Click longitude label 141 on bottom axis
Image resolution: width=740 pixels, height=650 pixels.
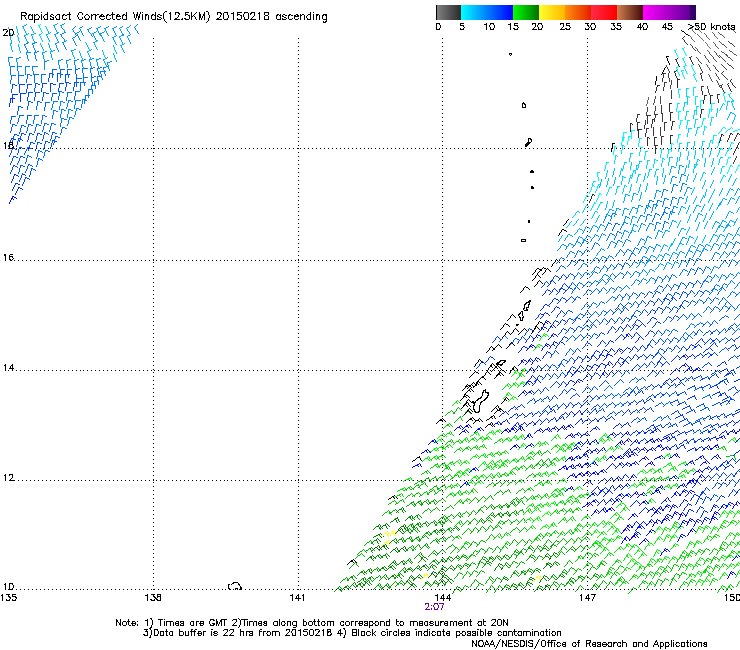297,598
